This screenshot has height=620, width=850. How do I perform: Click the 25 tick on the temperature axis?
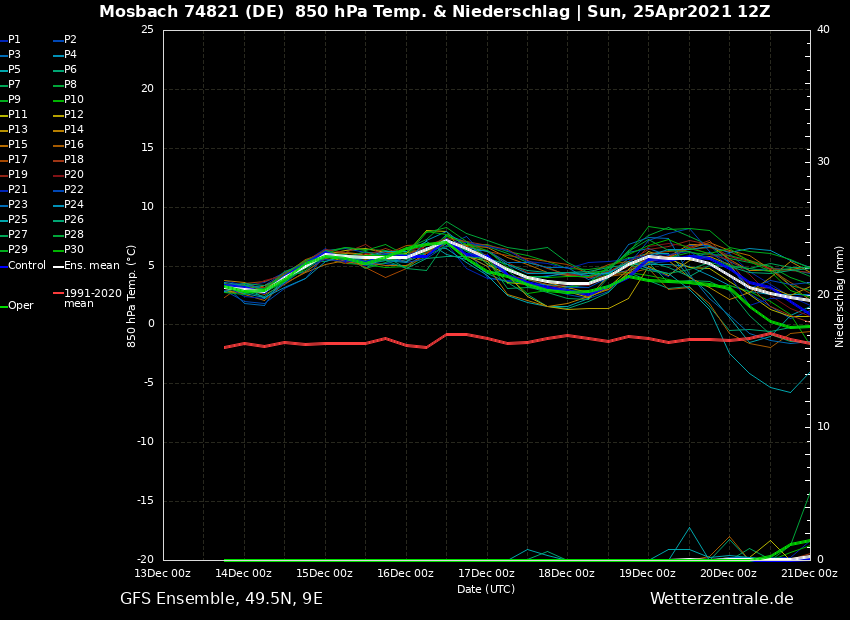(x=147, y=30)
